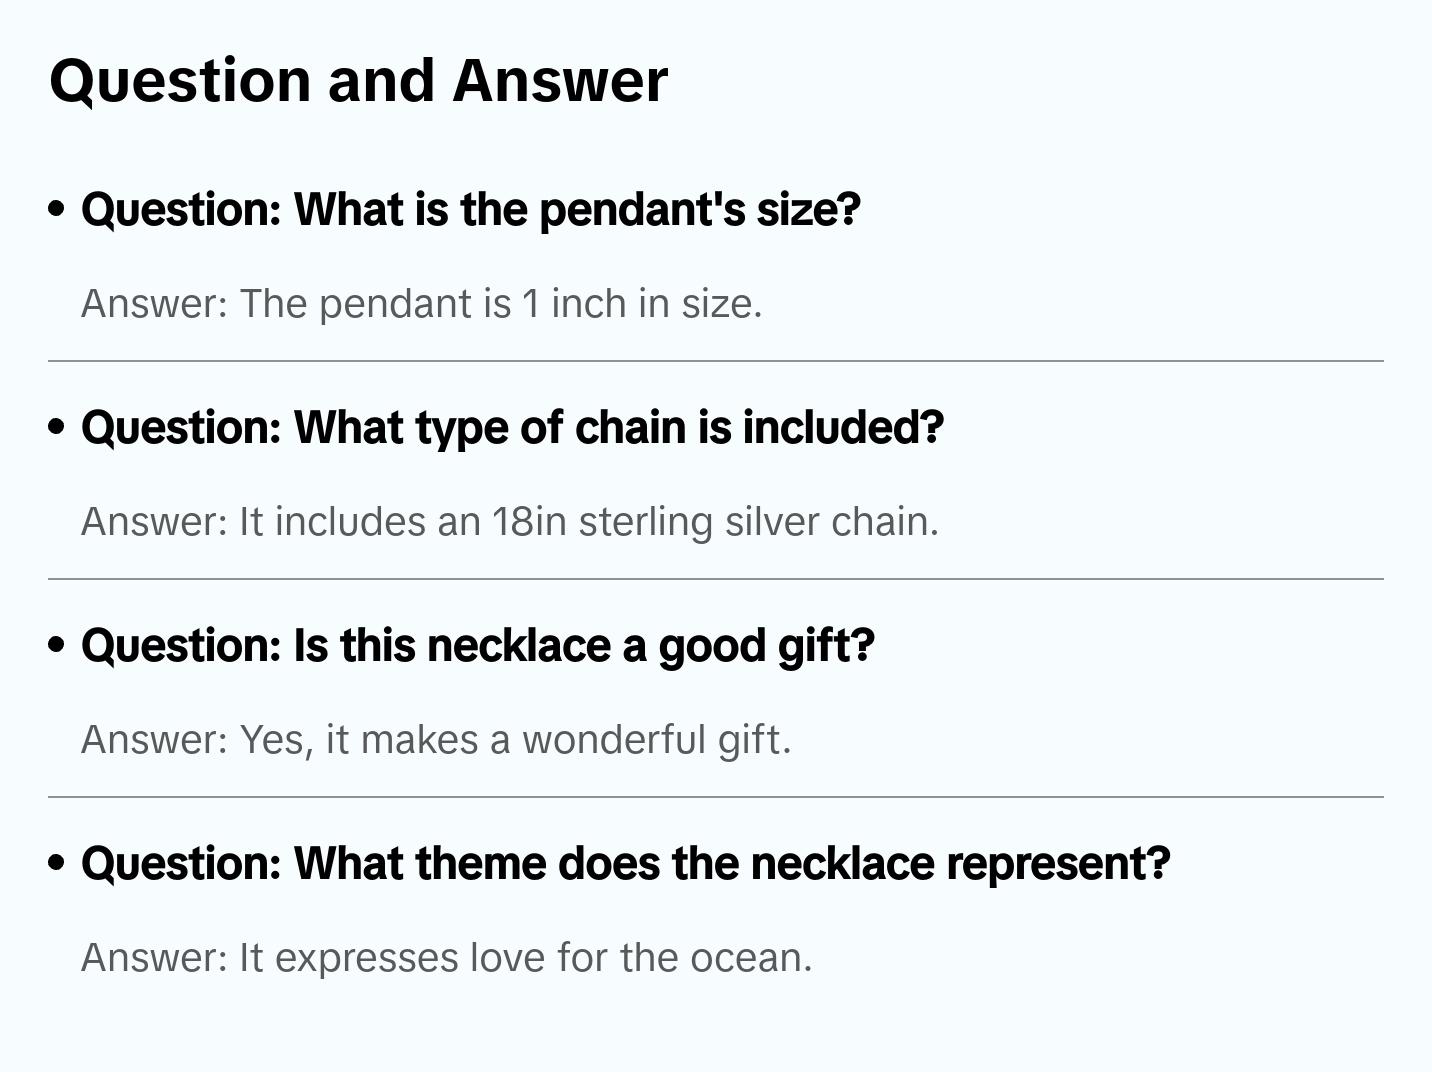This screenshot has width=1432, height=1072.
Task: Click the "wonderful gift" answer text
Action: tap(436, 740)
